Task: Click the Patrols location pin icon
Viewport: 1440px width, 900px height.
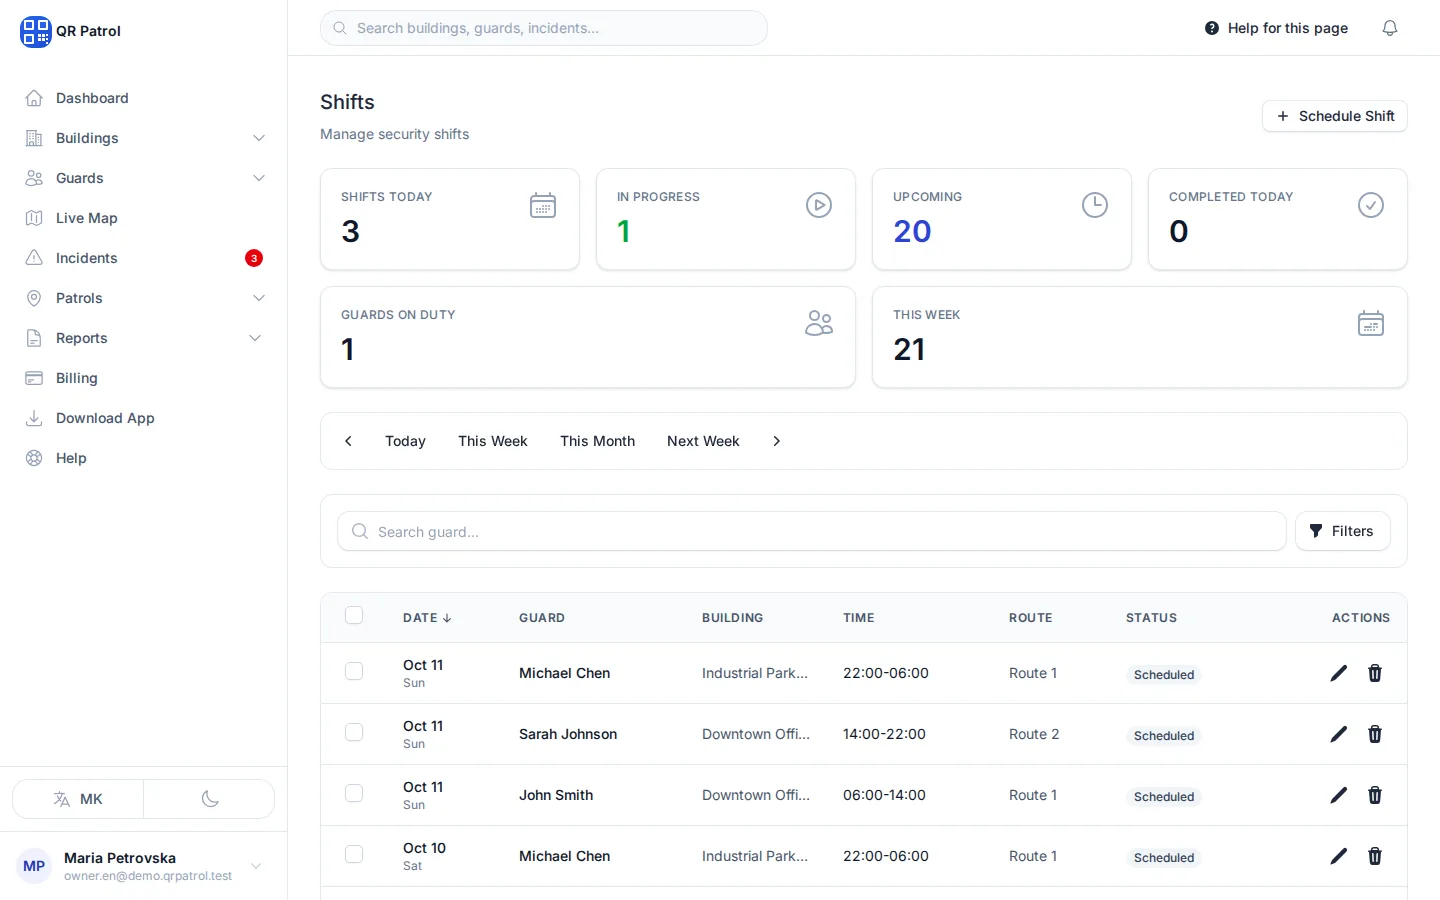Action: [34, 298]
